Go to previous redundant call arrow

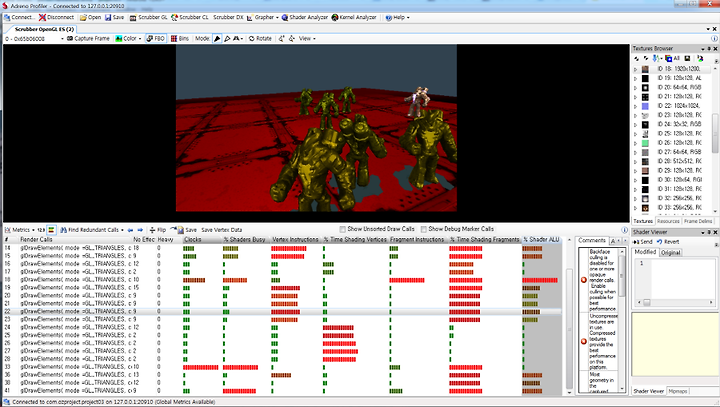pos(130,230)
